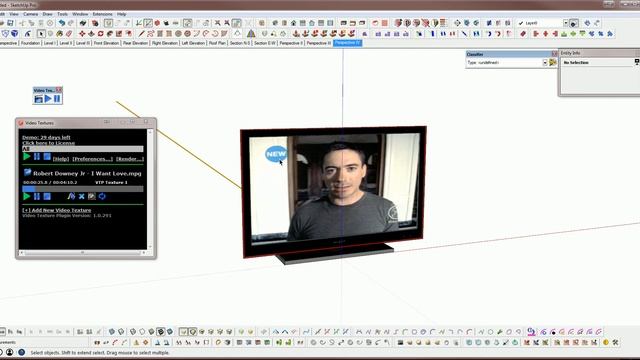Screen dimensions: 640x360
Task: Click the Layer manager icon beside Layer0
Action: [x=573, y=23]
